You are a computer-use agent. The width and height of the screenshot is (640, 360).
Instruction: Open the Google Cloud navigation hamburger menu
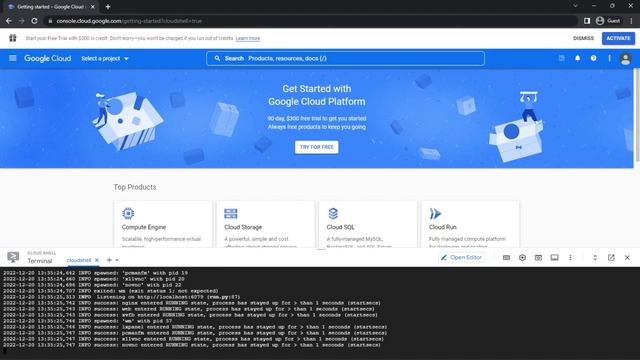tap(13, 58)
